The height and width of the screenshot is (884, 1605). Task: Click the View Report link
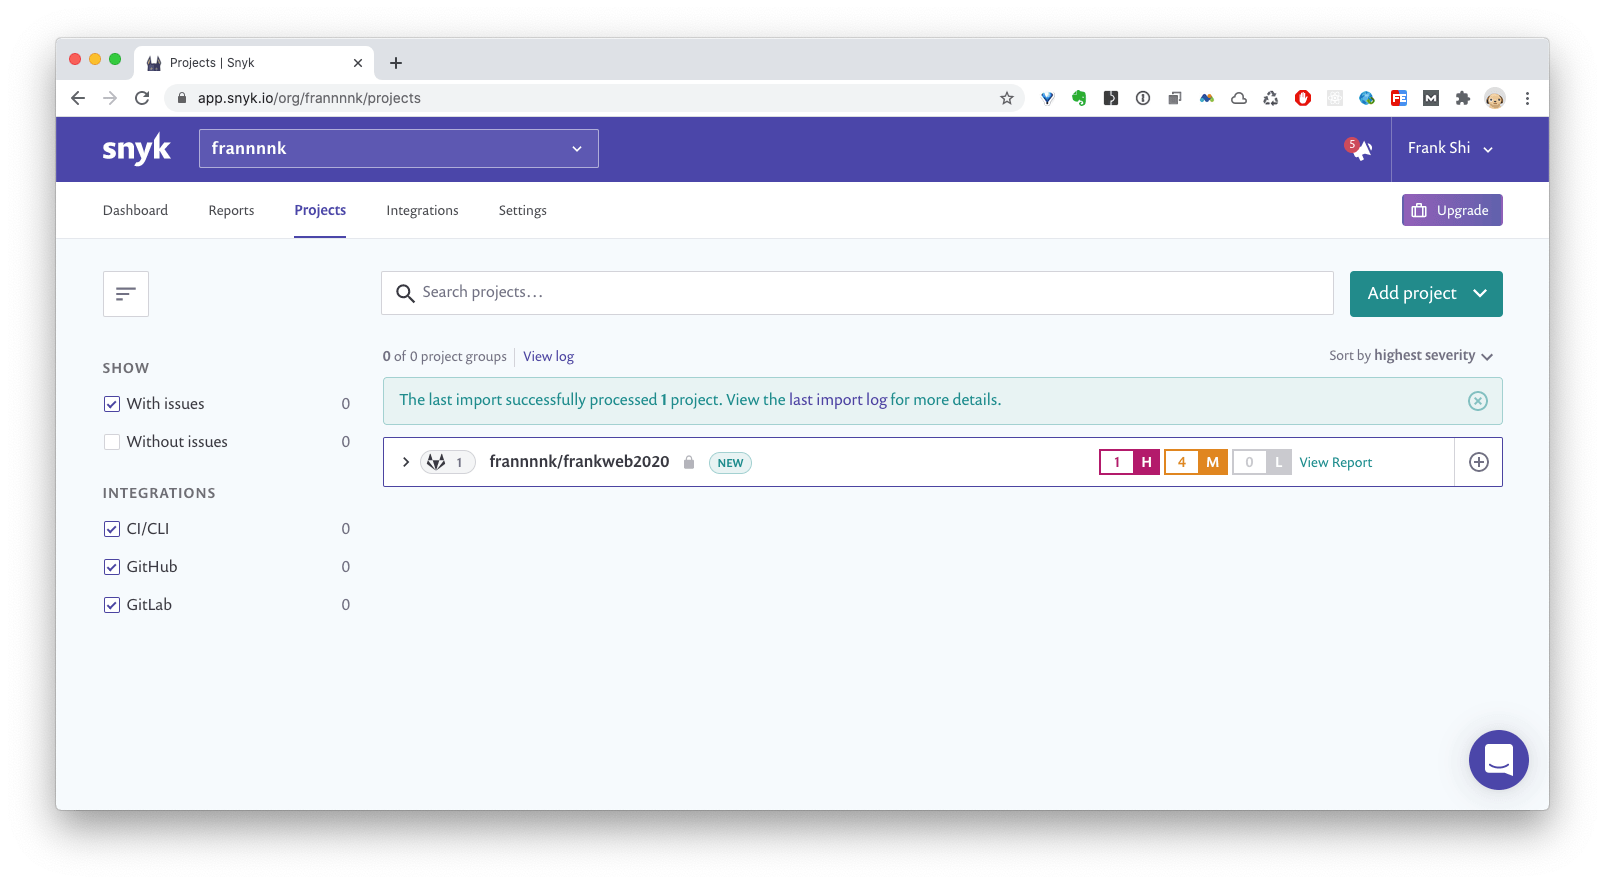1335,462
